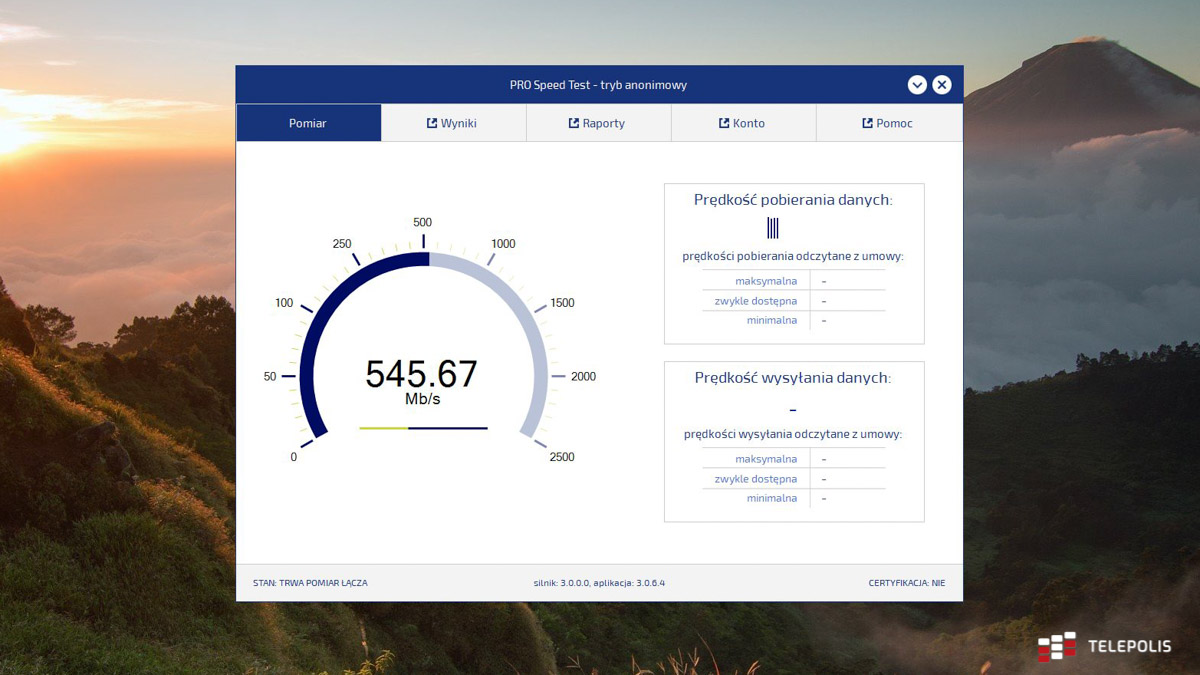
Task: Click the upload 'minimalna' table row
Action: (793, 498)
